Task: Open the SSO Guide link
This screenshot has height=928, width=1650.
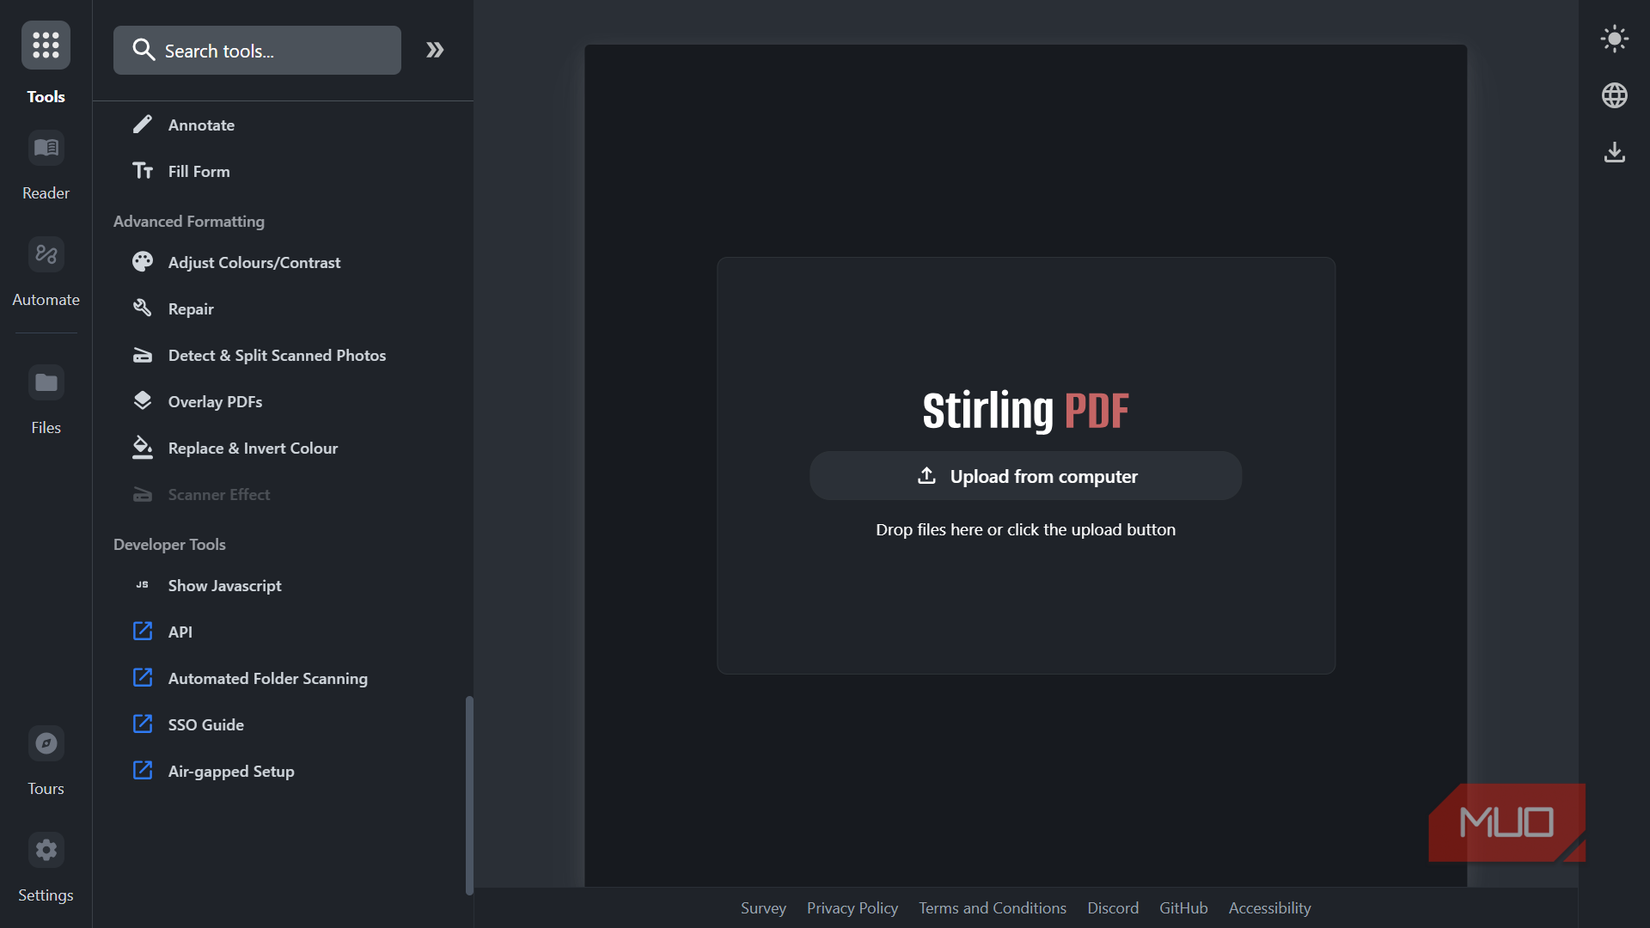Action: 206,724
